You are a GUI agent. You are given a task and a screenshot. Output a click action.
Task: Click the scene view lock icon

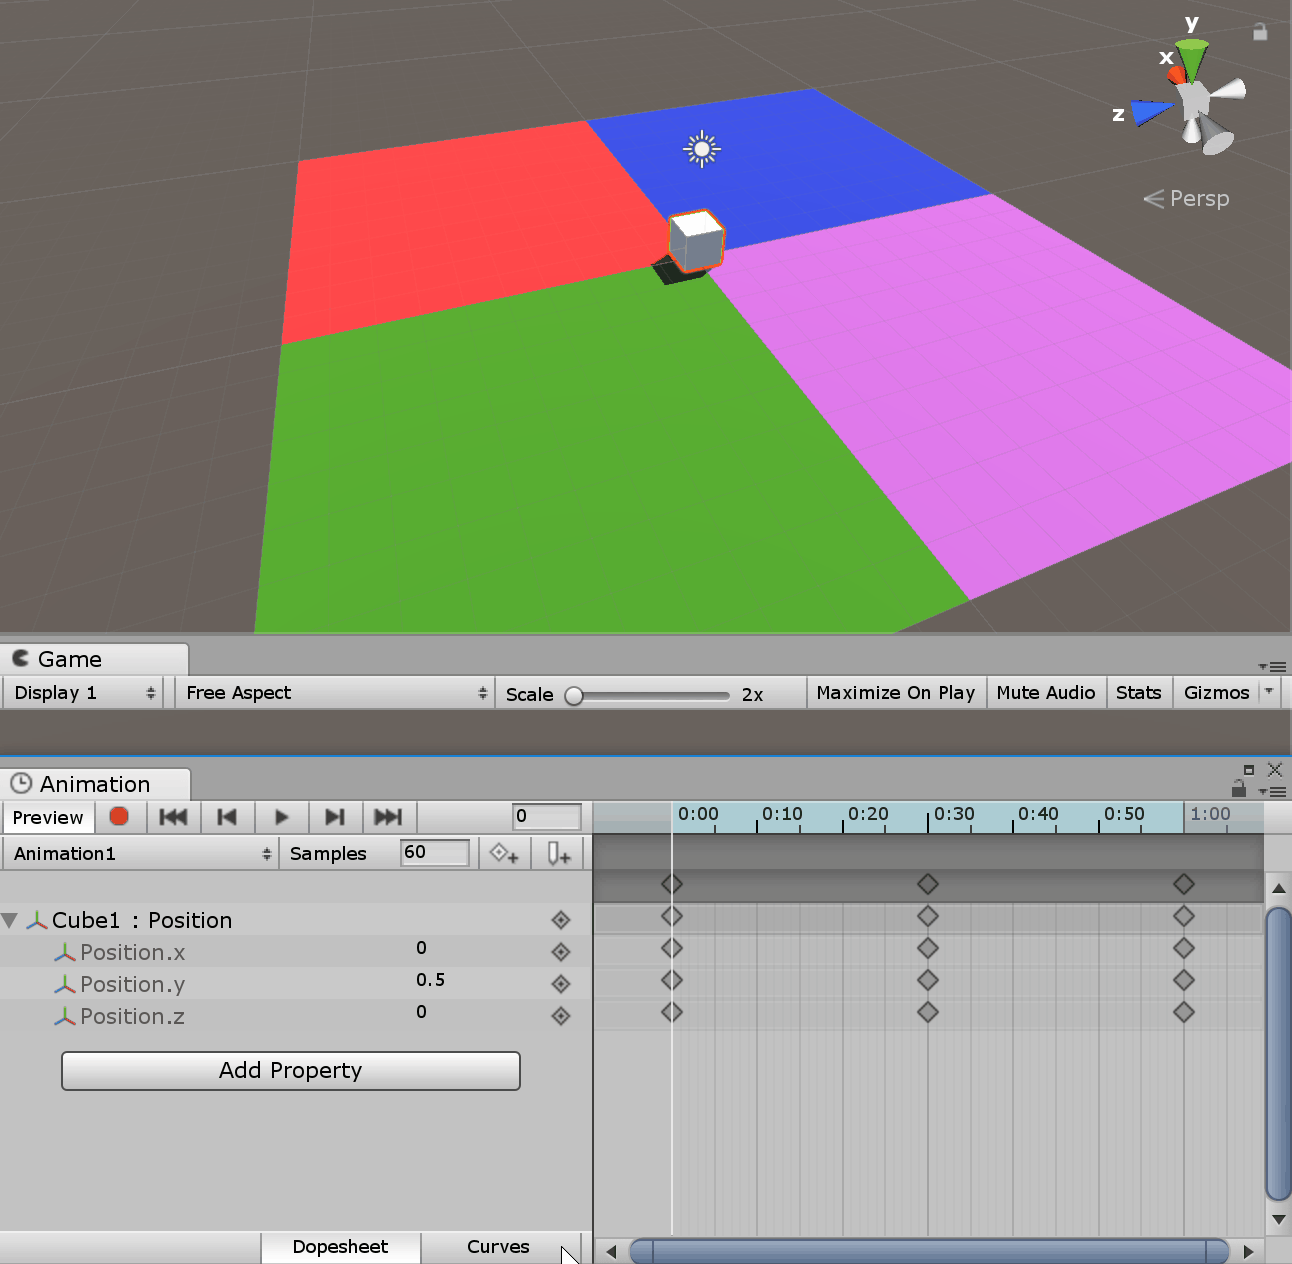(x=1260, y=32)
